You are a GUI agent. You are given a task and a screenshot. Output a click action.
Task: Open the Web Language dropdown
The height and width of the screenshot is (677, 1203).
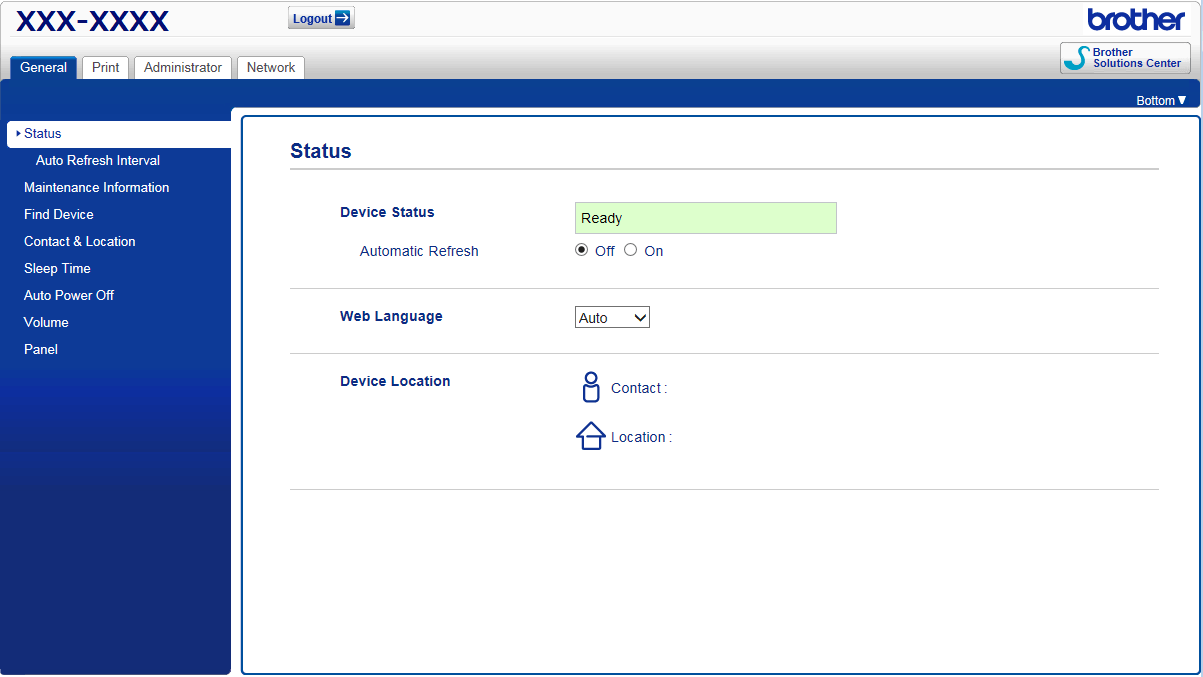tap(612, 317)
